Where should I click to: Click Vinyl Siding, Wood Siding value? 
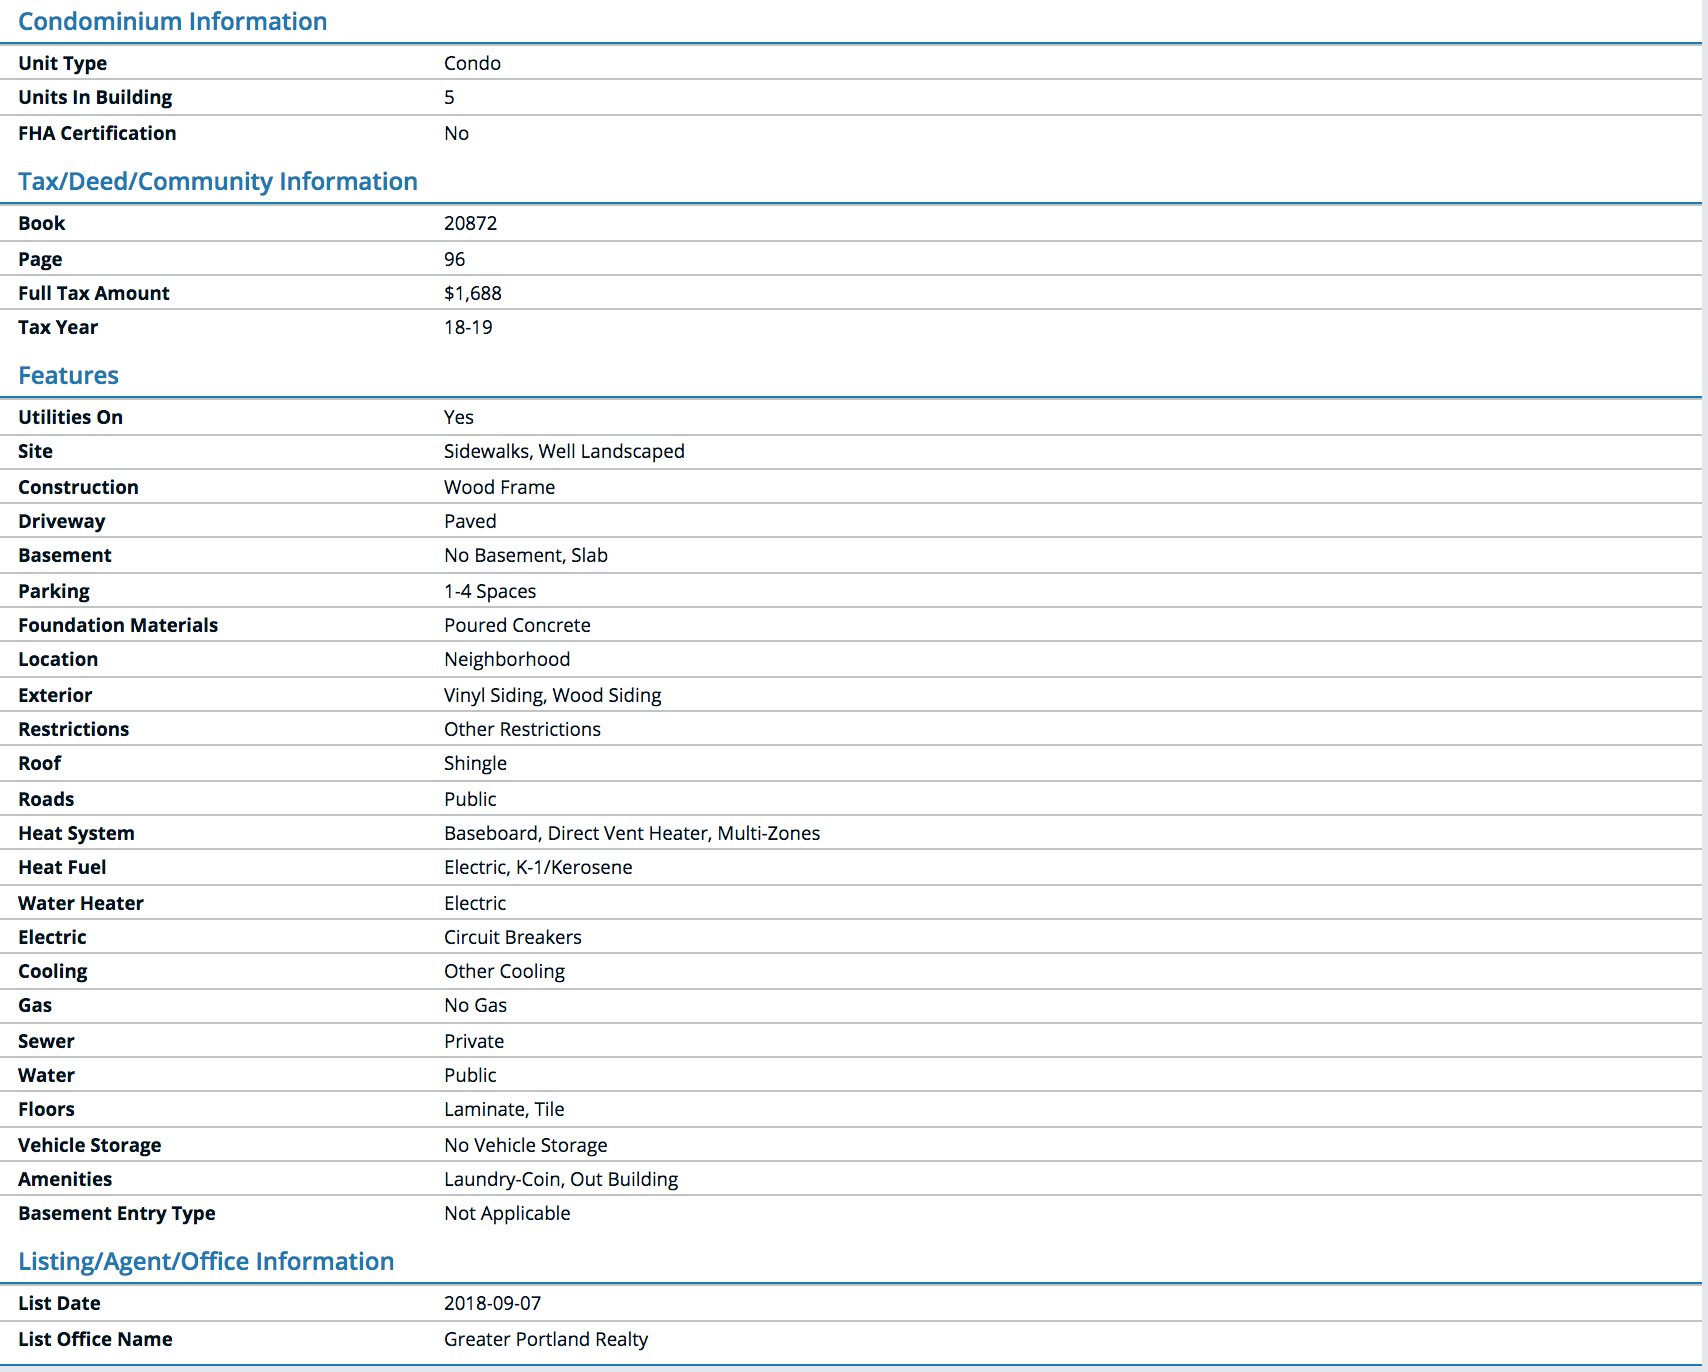tap(553, 695)
